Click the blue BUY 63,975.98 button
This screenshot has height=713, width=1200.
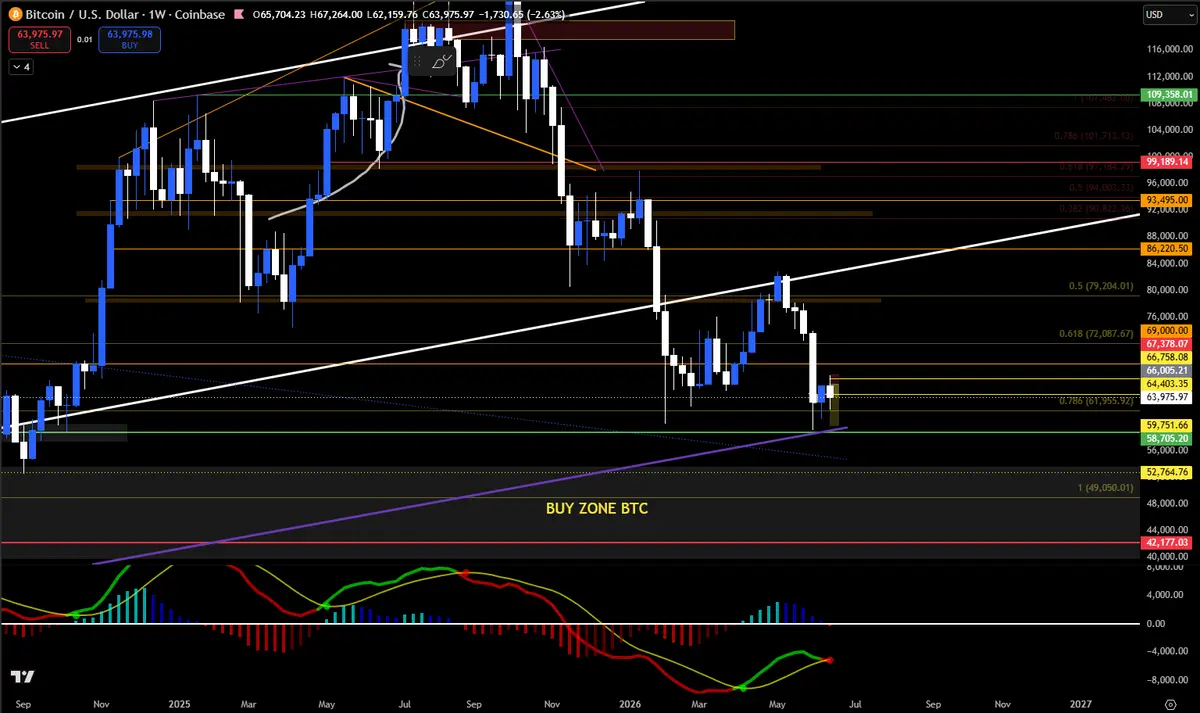[x=130, y=40]
